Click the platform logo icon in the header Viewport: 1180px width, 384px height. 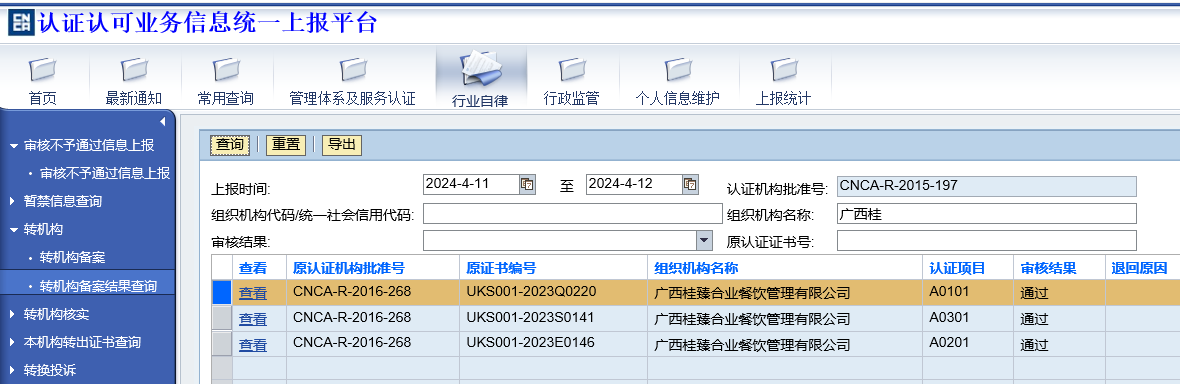(21, 23)
